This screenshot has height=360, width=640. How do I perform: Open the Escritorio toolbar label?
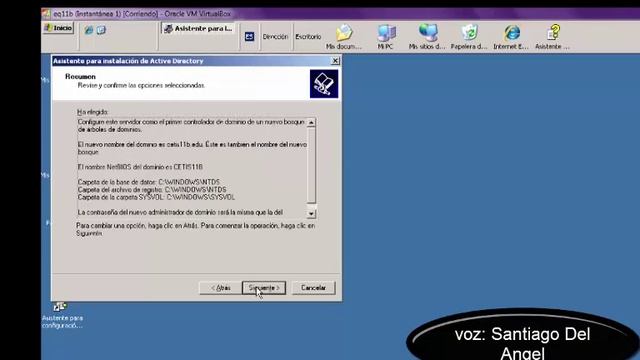pos(308,37)
